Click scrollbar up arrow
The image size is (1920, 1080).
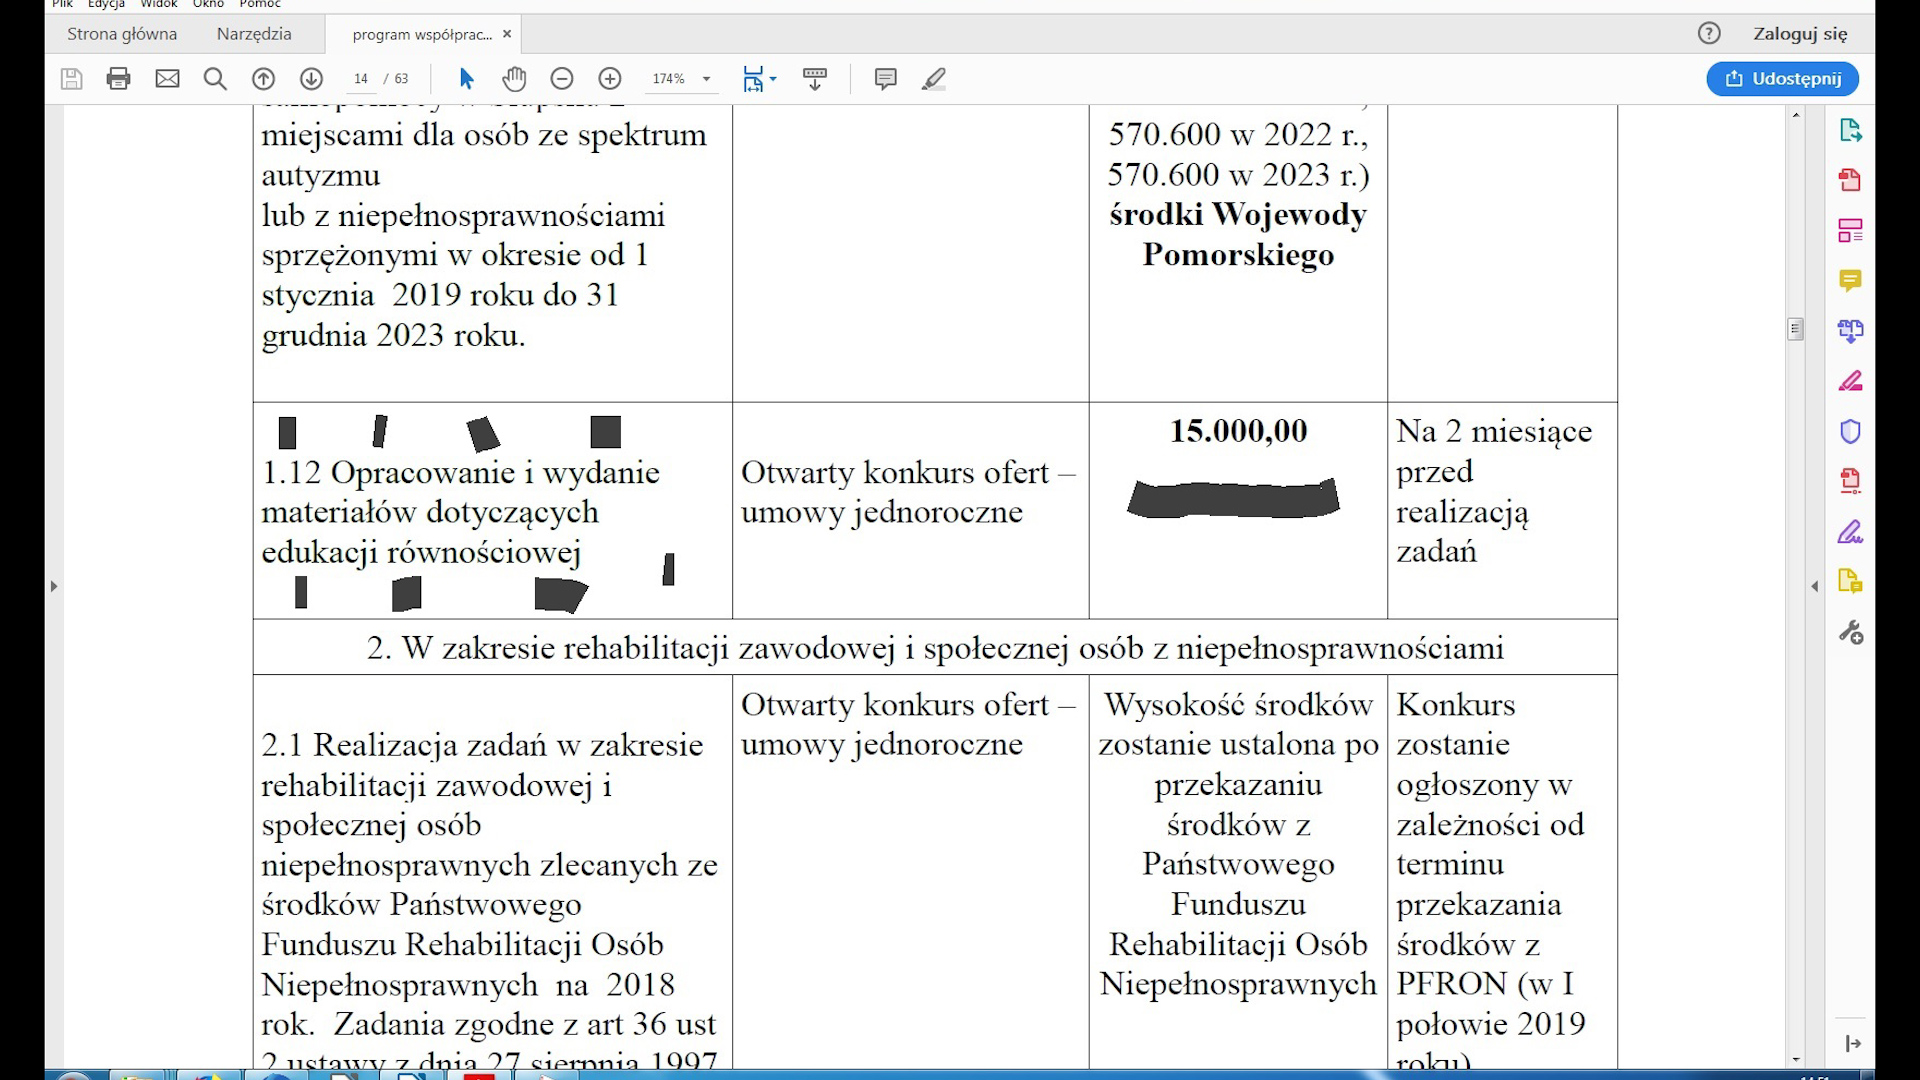coord(1796,116)
